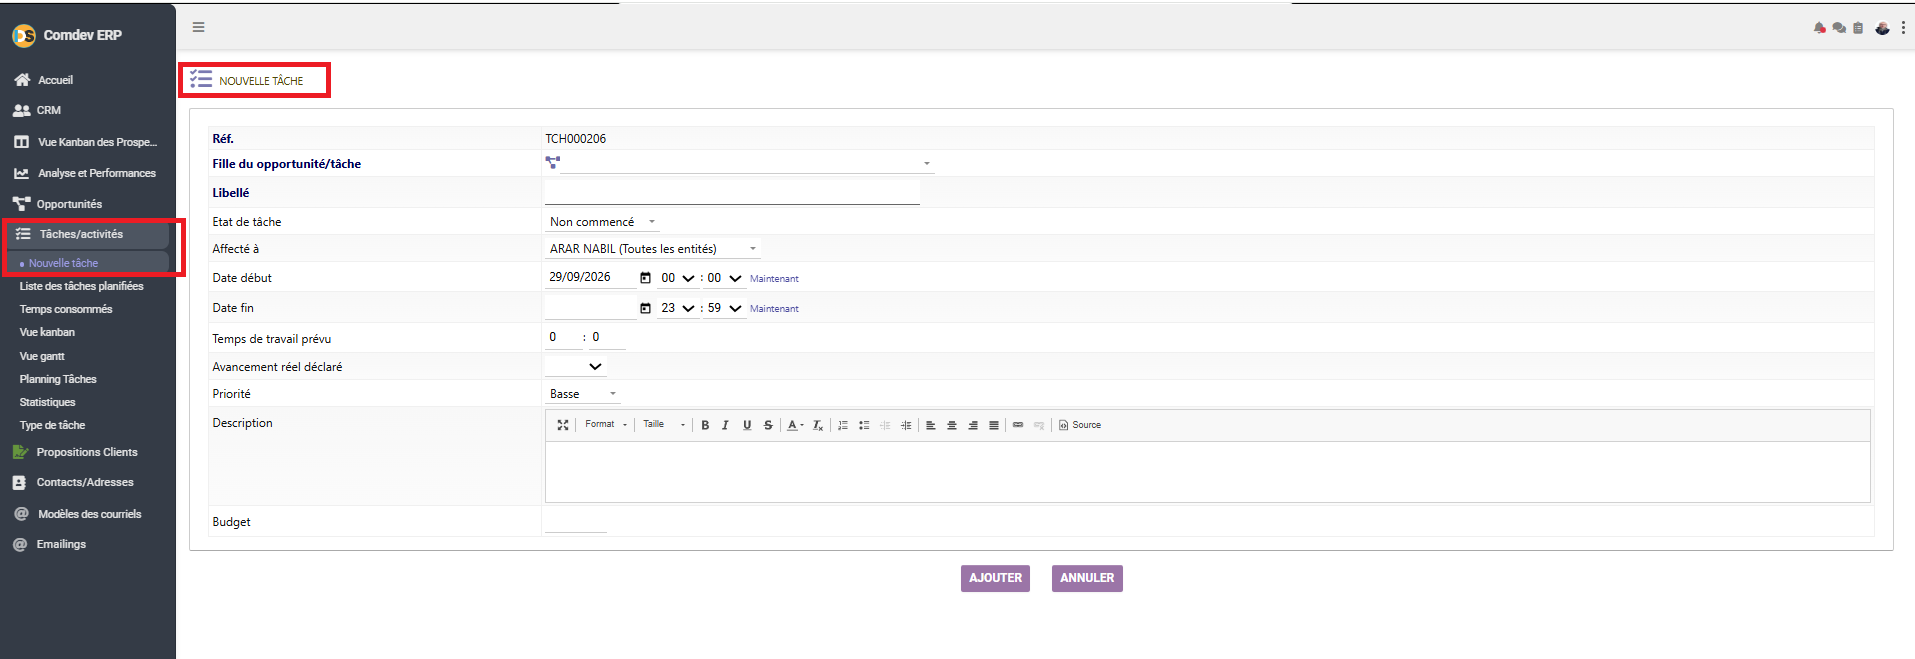Open Propositions Clients in the sidebar

76,452
